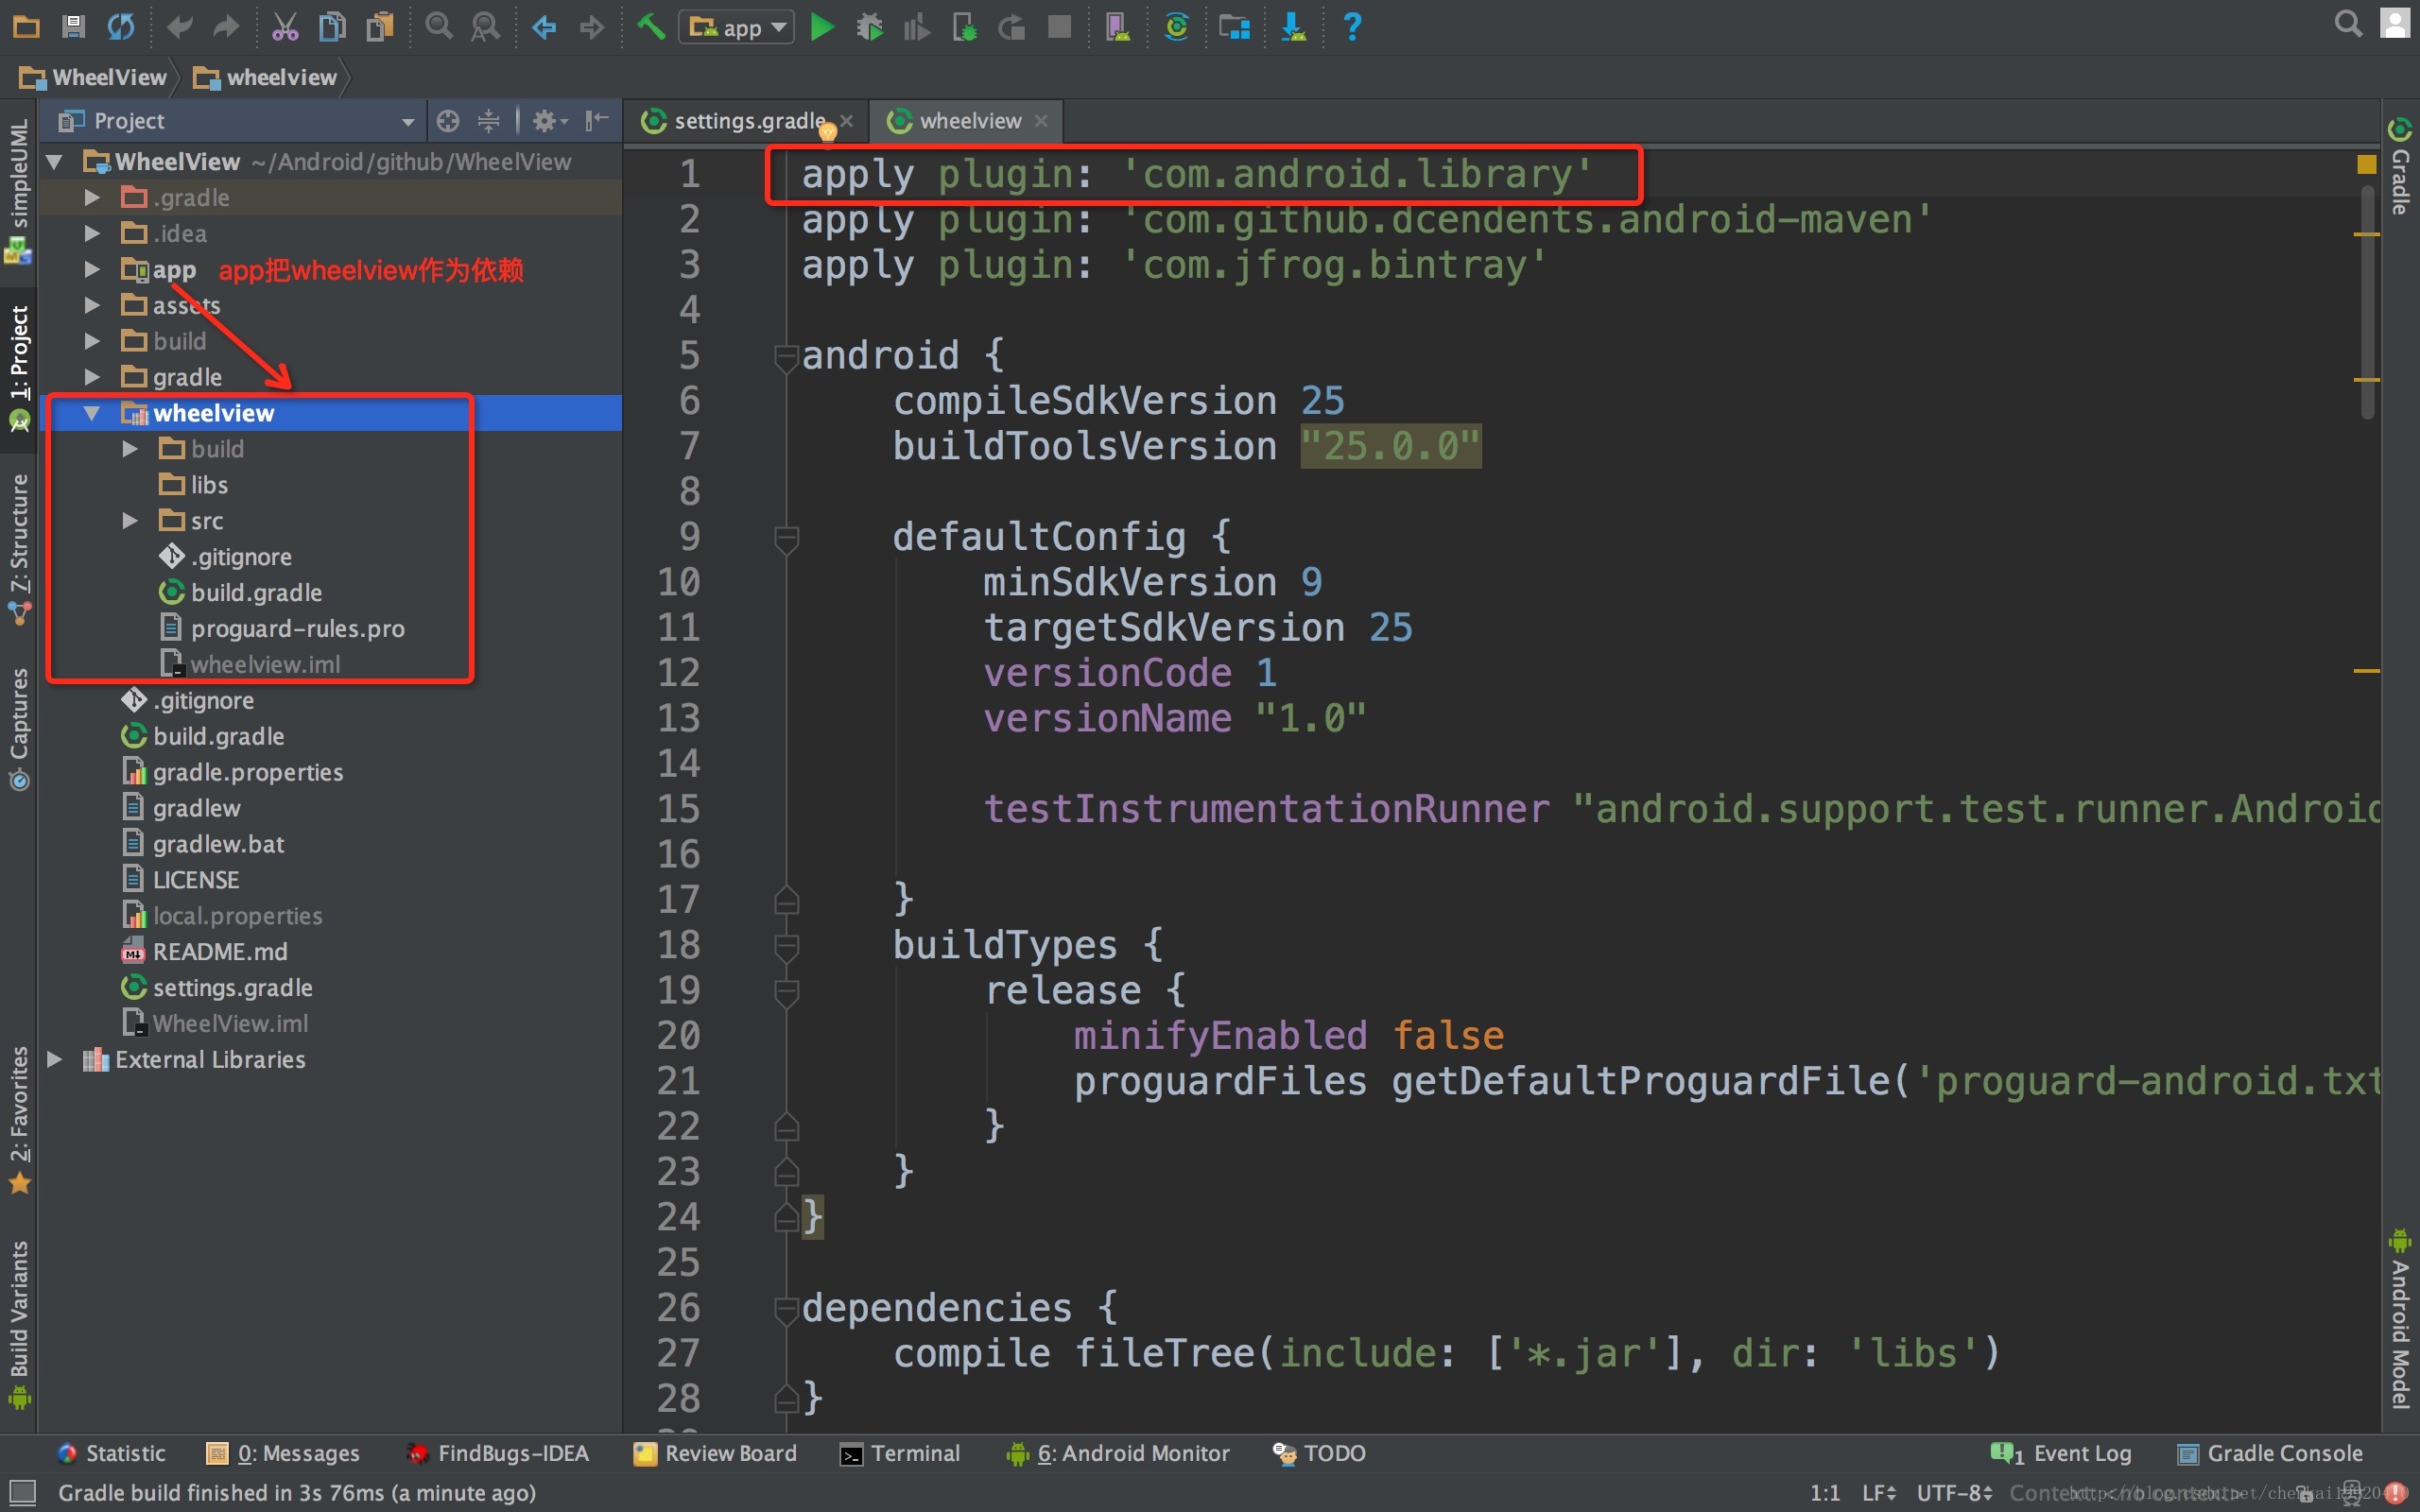Open the app run configuration dropdown
This screenshot has width=2420, height=1512.
(737, 27)
